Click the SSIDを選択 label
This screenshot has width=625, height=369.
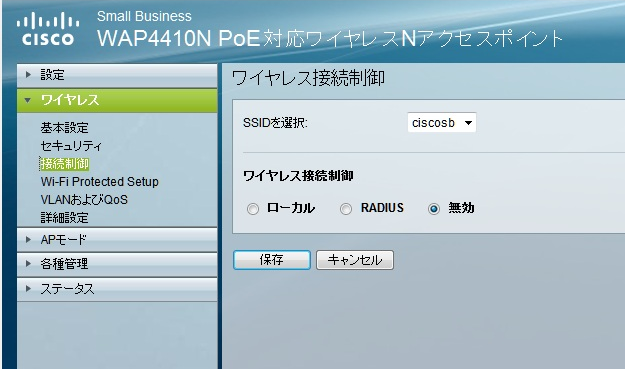[275, 123]
